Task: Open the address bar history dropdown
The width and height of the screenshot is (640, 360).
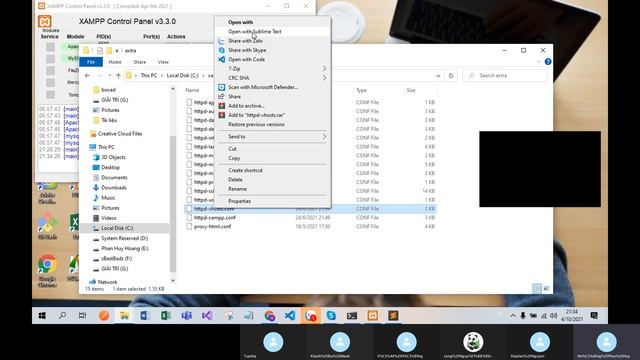Action: [438, 76]
